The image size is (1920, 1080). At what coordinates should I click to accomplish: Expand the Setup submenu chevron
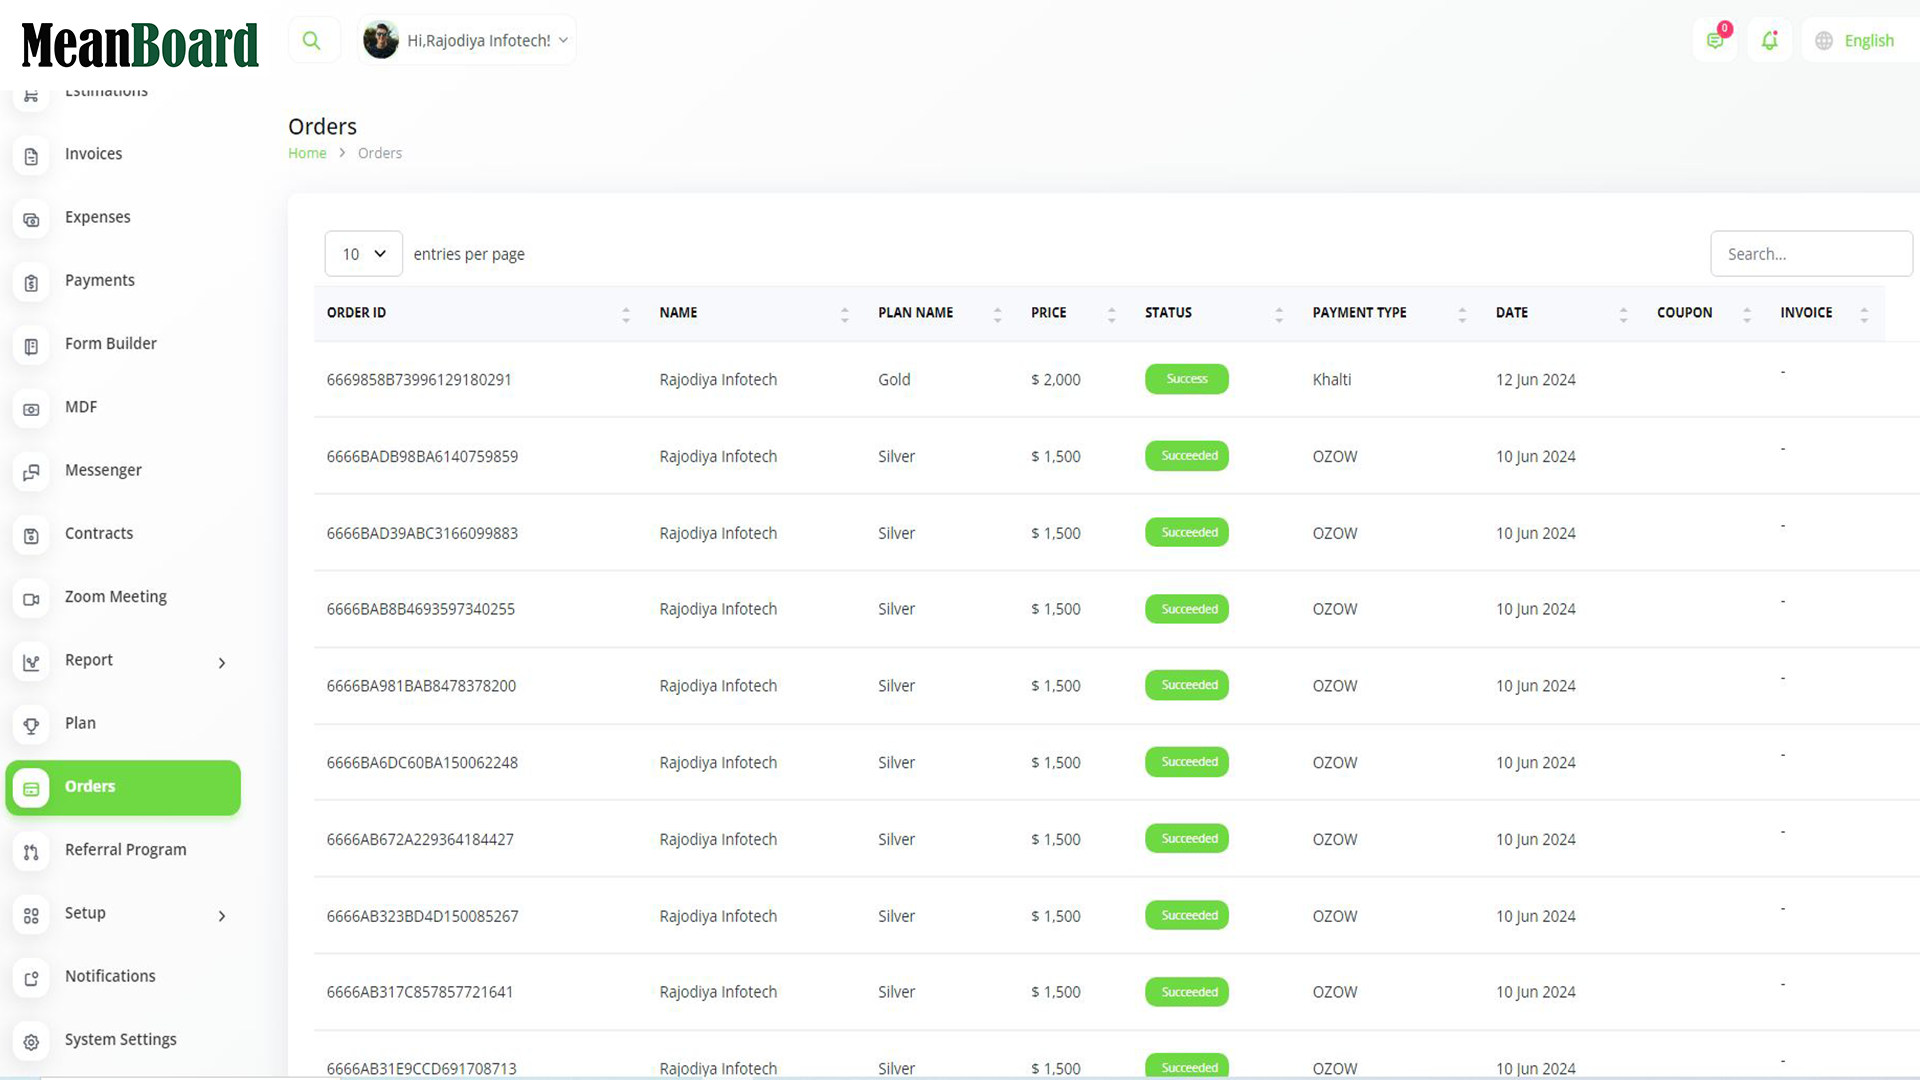click(222, 916)
